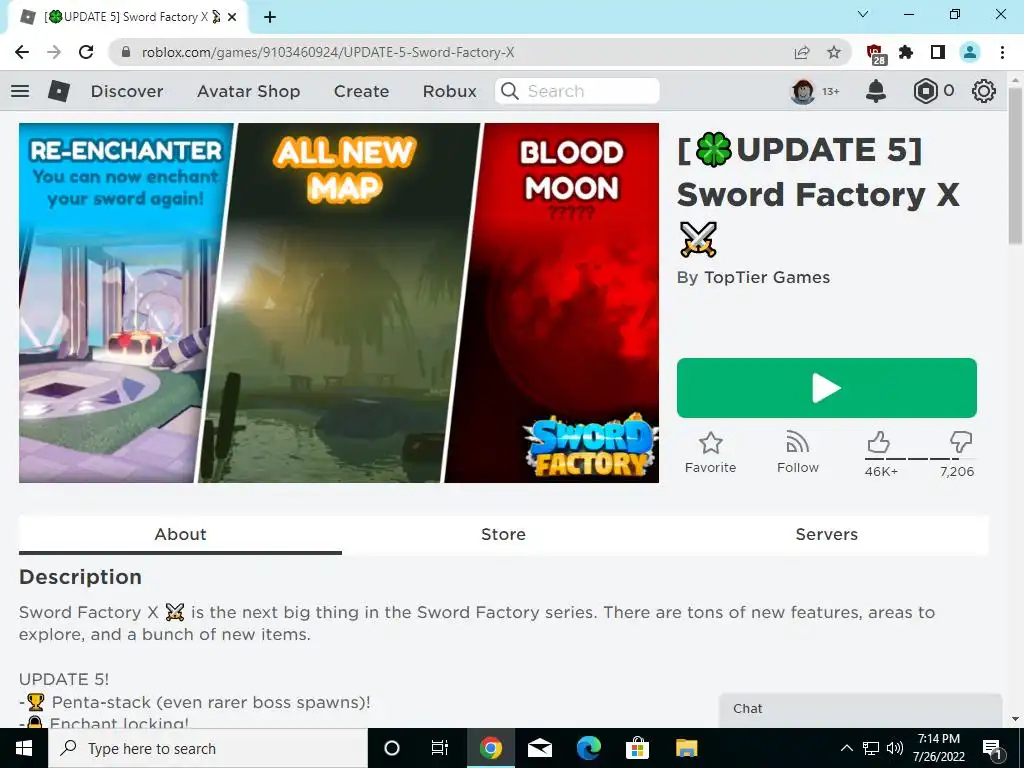1024x768 pixels.
Task: Open the uBlock extension shield icon
Action: click(x=875, y=53)
